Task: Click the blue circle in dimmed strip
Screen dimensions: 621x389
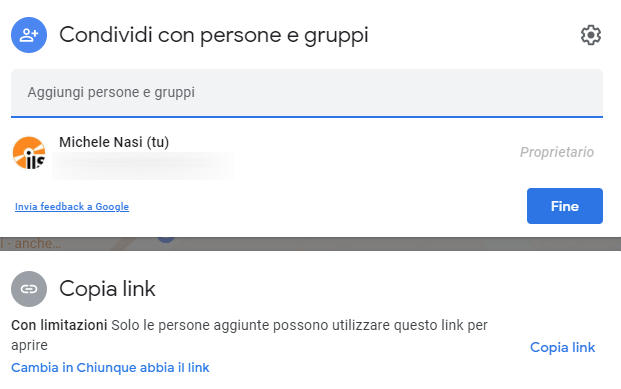Action: [x=166, y=239]
